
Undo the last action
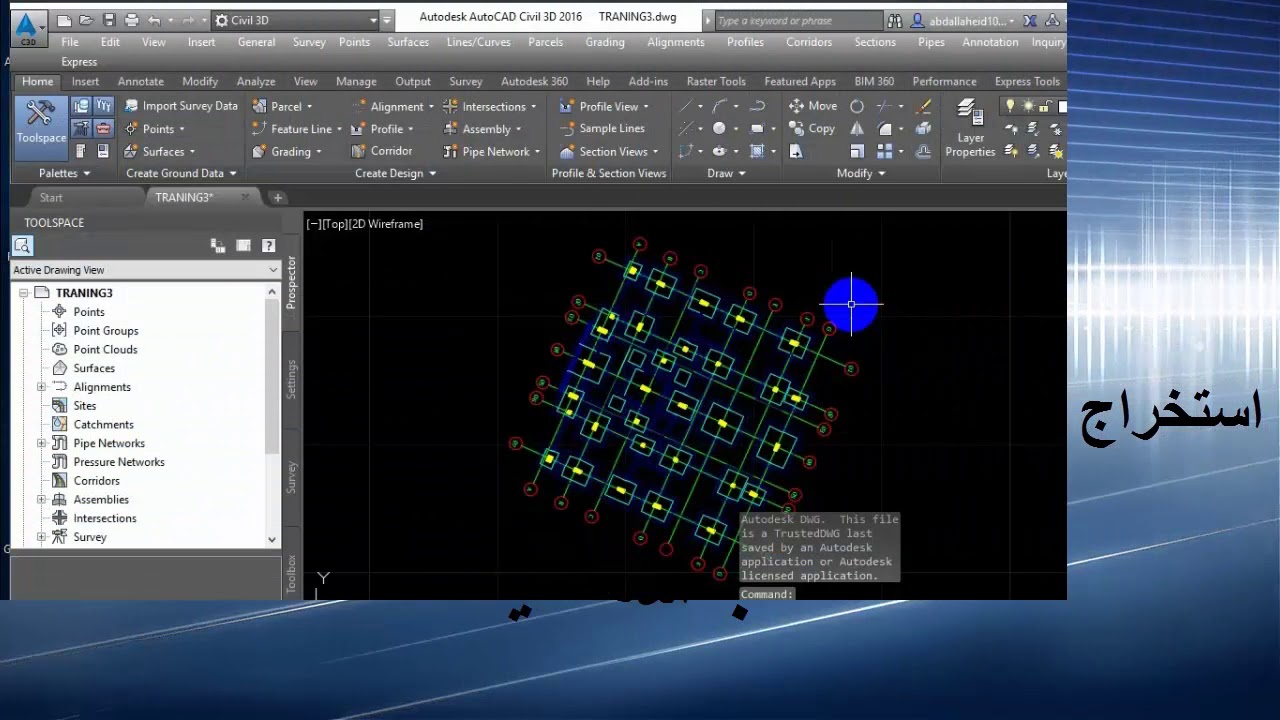[153, 20]
